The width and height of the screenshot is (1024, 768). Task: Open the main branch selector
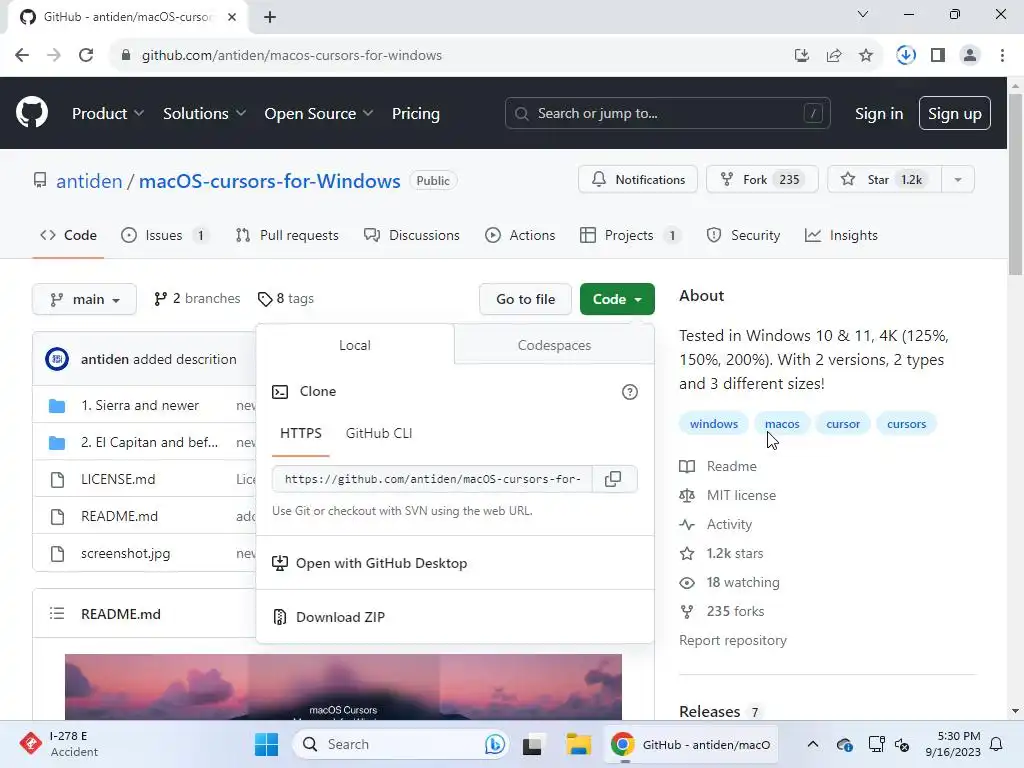[84, 299]
